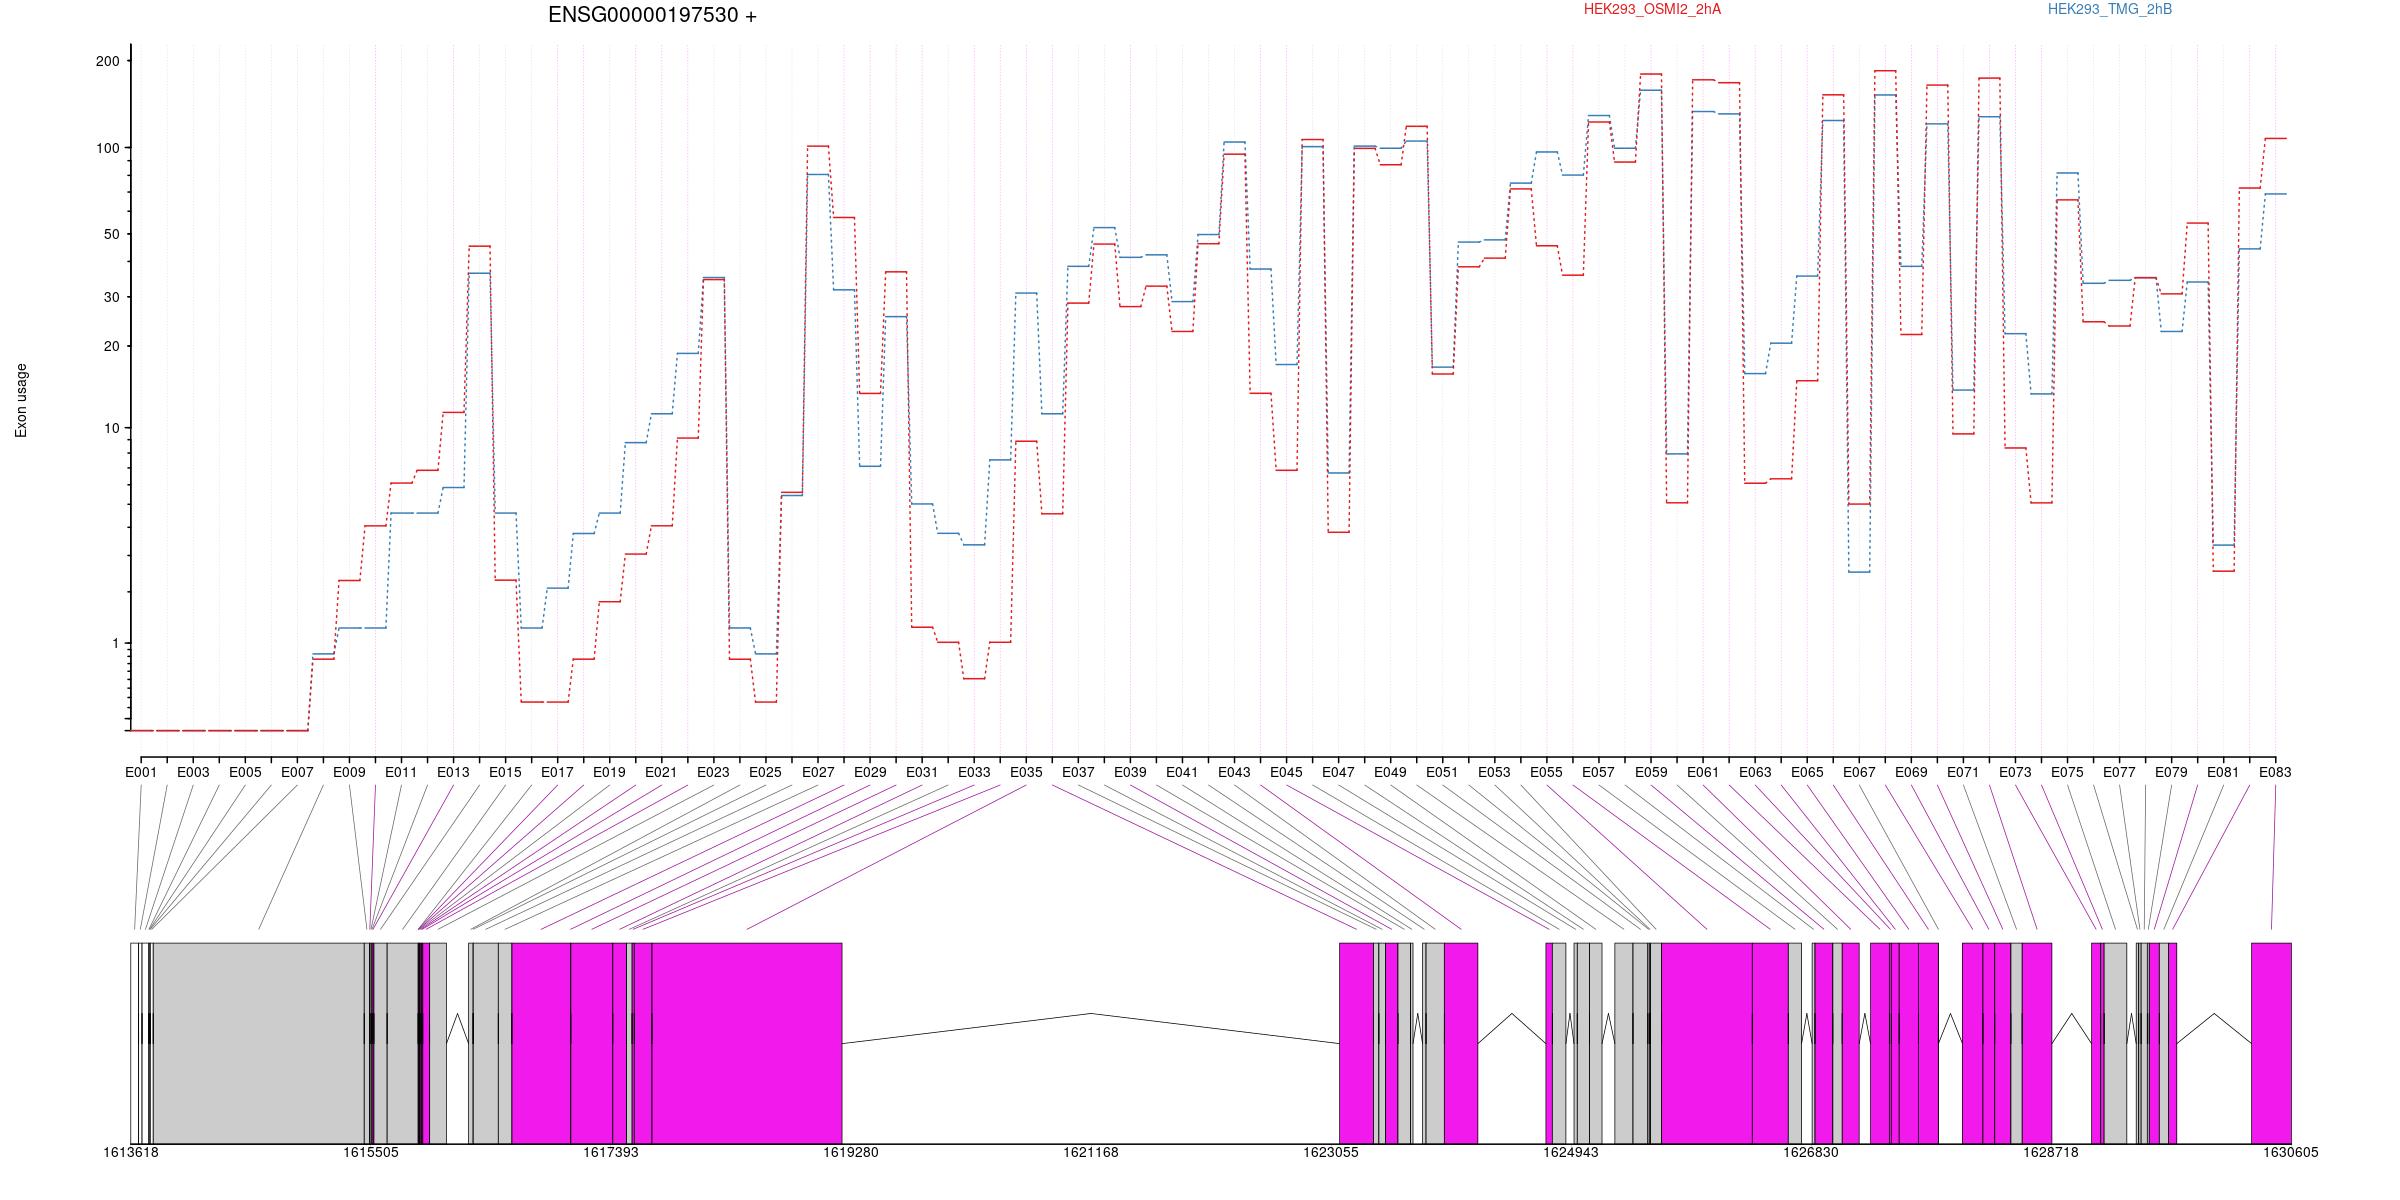The width and height of the screenshot is (2400, 1200).
Task: Click exon label E081
Action: pos(2223,772)
